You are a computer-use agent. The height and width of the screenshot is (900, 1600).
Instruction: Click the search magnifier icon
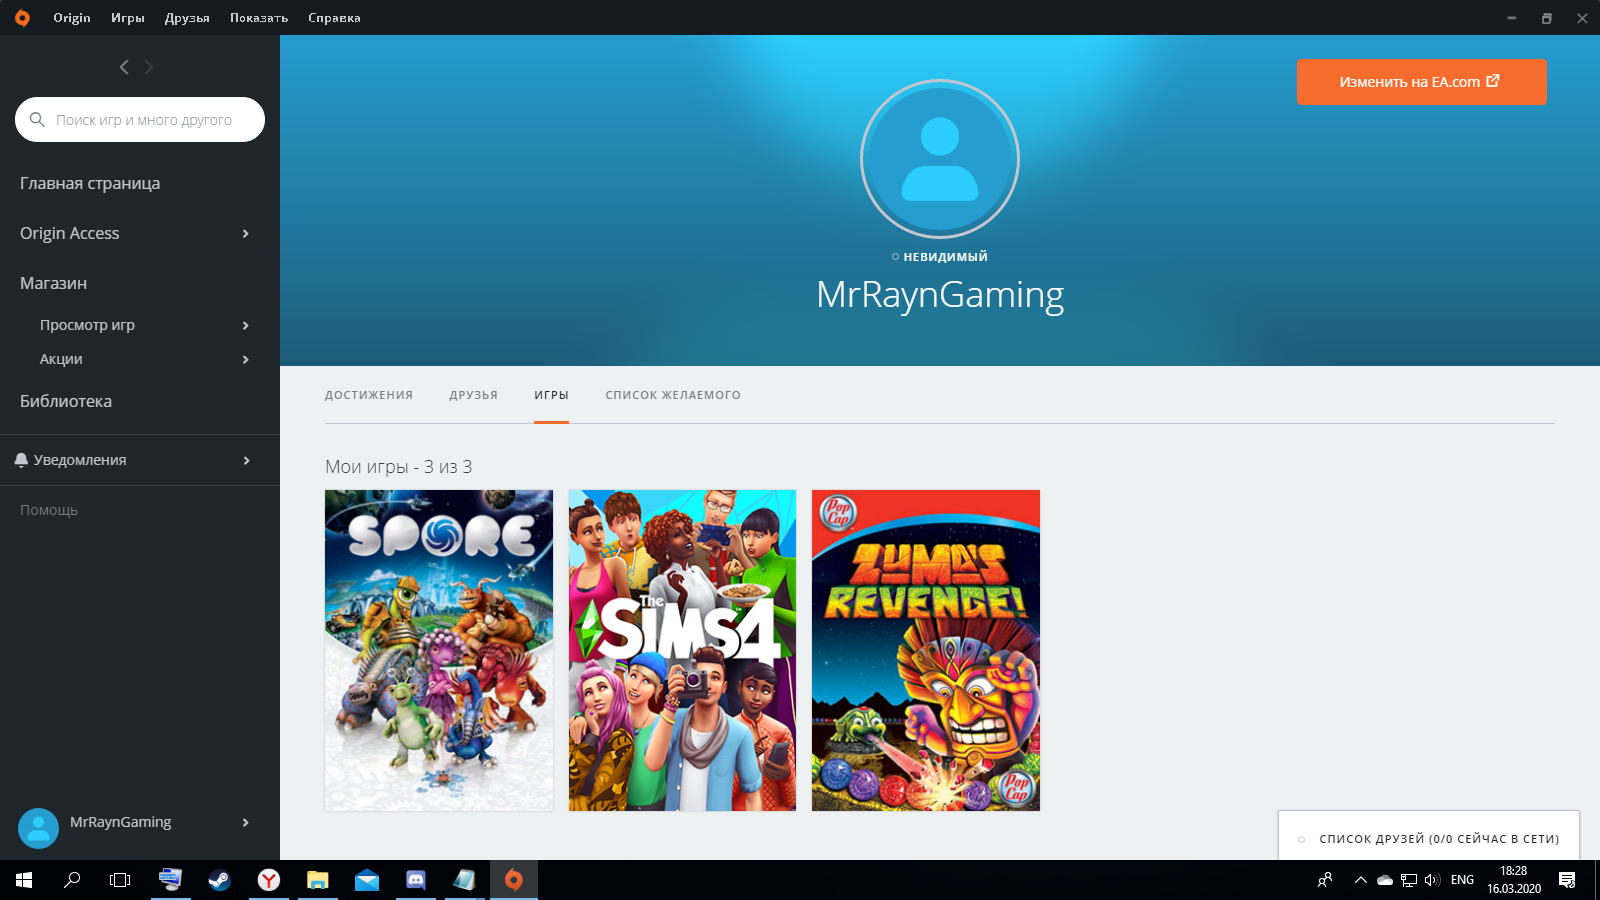point(37,119)
